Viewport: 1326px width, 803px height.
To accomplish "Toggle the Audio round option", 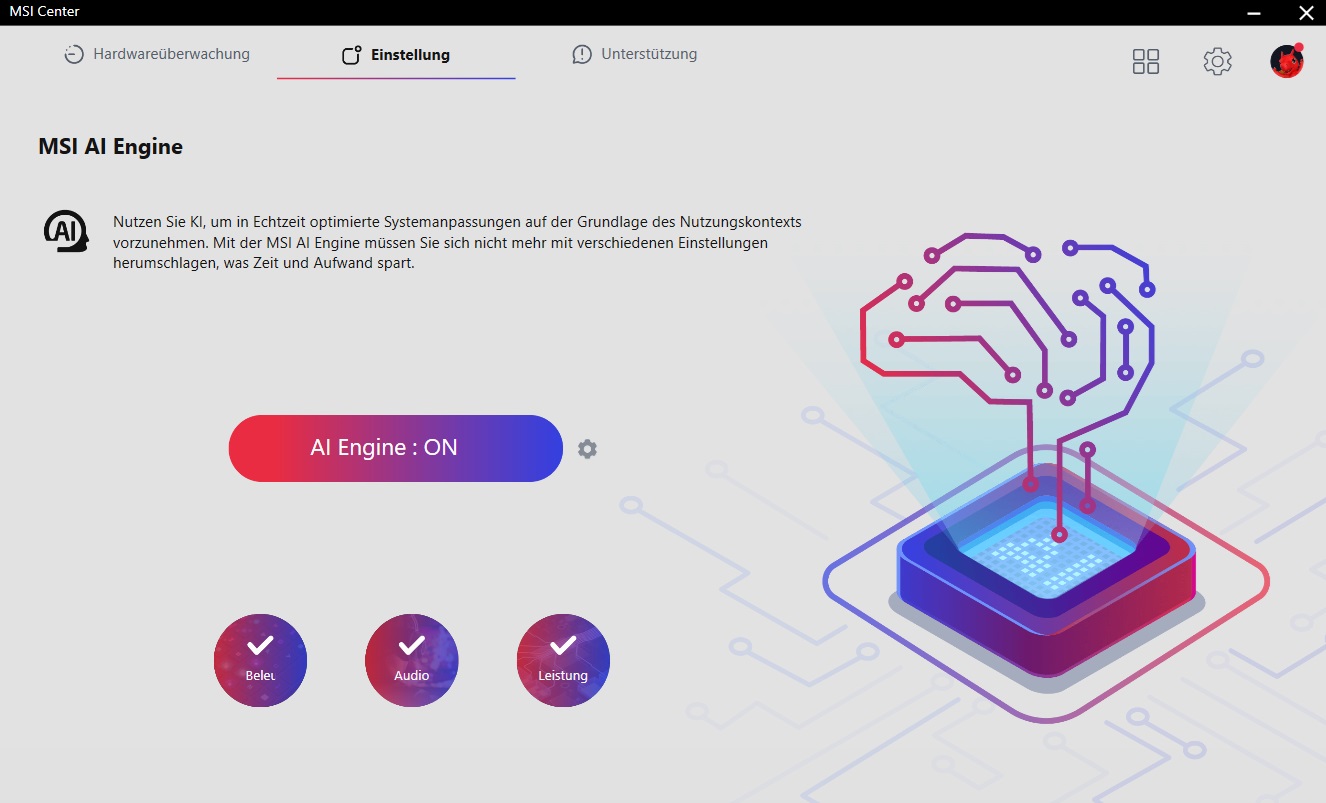I will 412,660.
